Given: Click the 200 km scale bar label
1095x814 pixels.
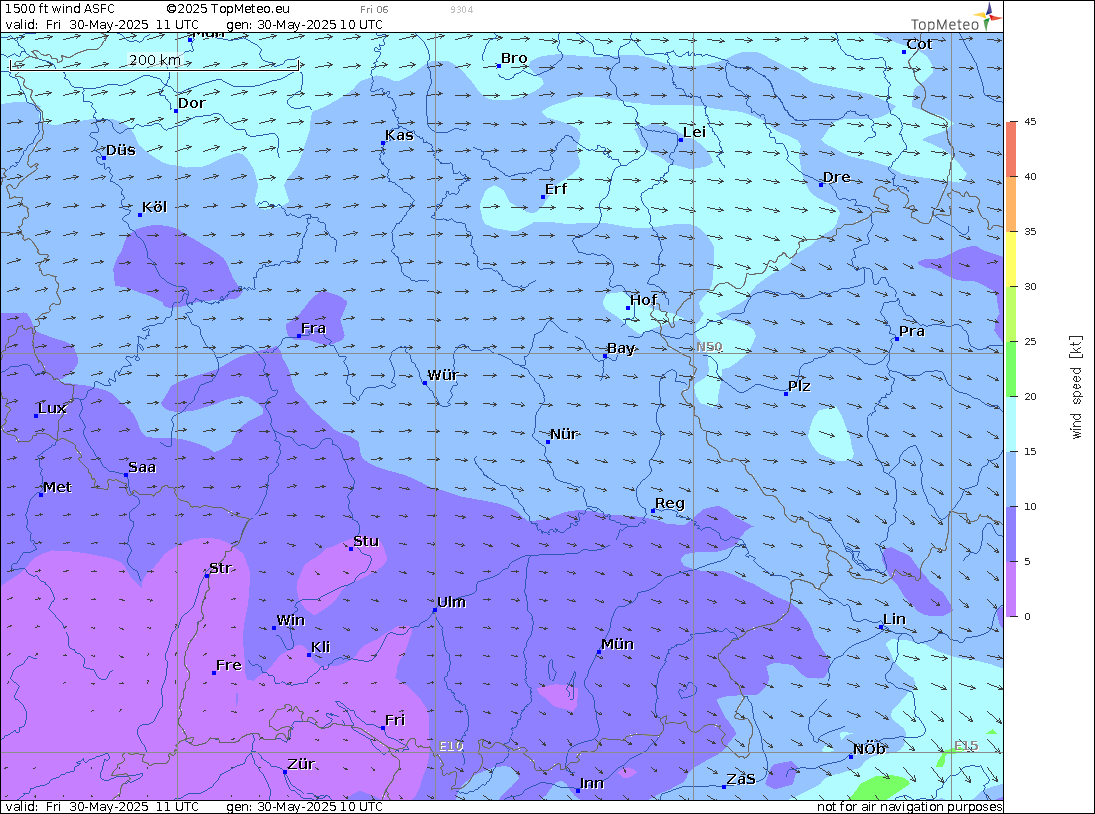Looking at the screenshot, I should [155, 60].
